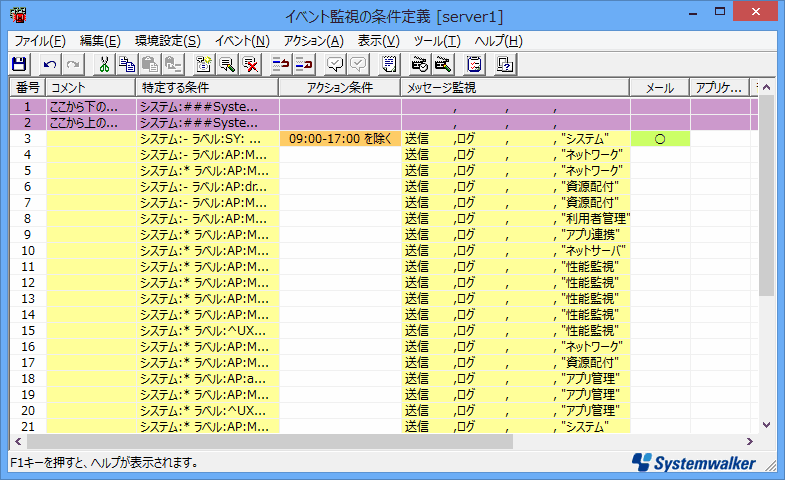Image resolution: width=785 pixels, height=480 pixels.
Task: Click the Cut scissors icon
Action: (x=104, y=64)
